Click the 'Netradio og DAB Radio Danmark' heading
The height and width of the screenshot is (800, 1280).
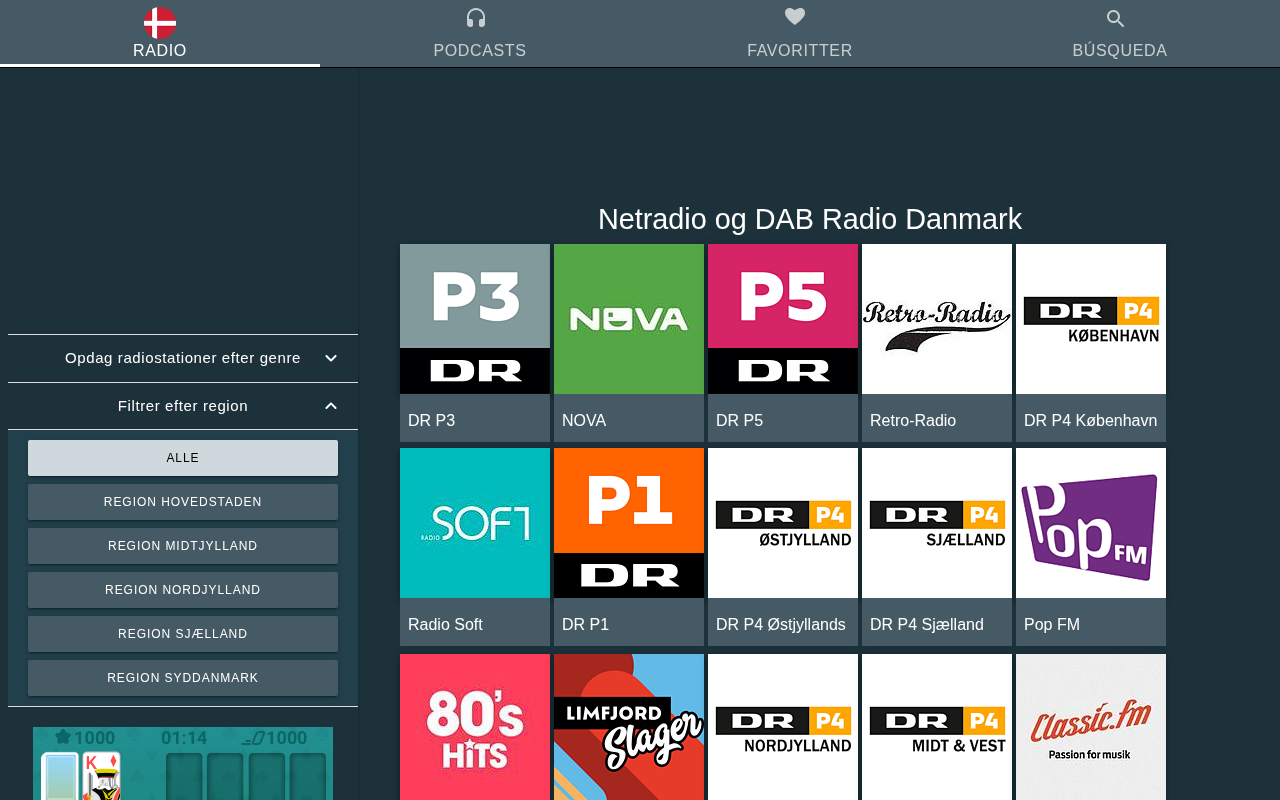coord(810,219)
